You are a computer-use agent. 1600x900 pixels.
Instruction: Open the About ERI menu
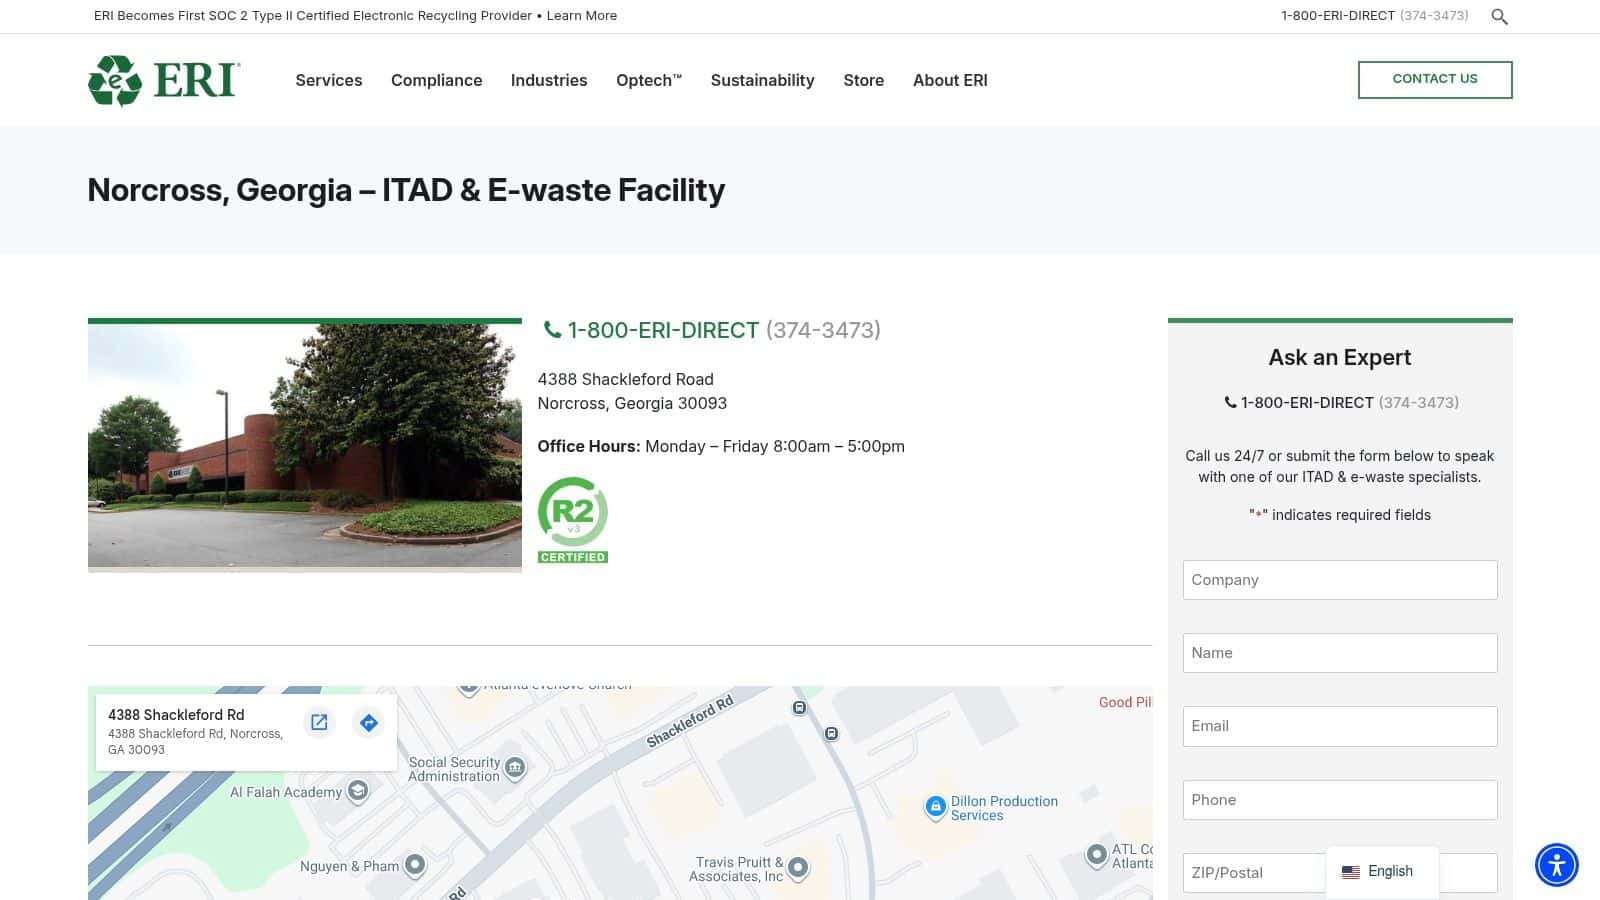click(950, 80)
